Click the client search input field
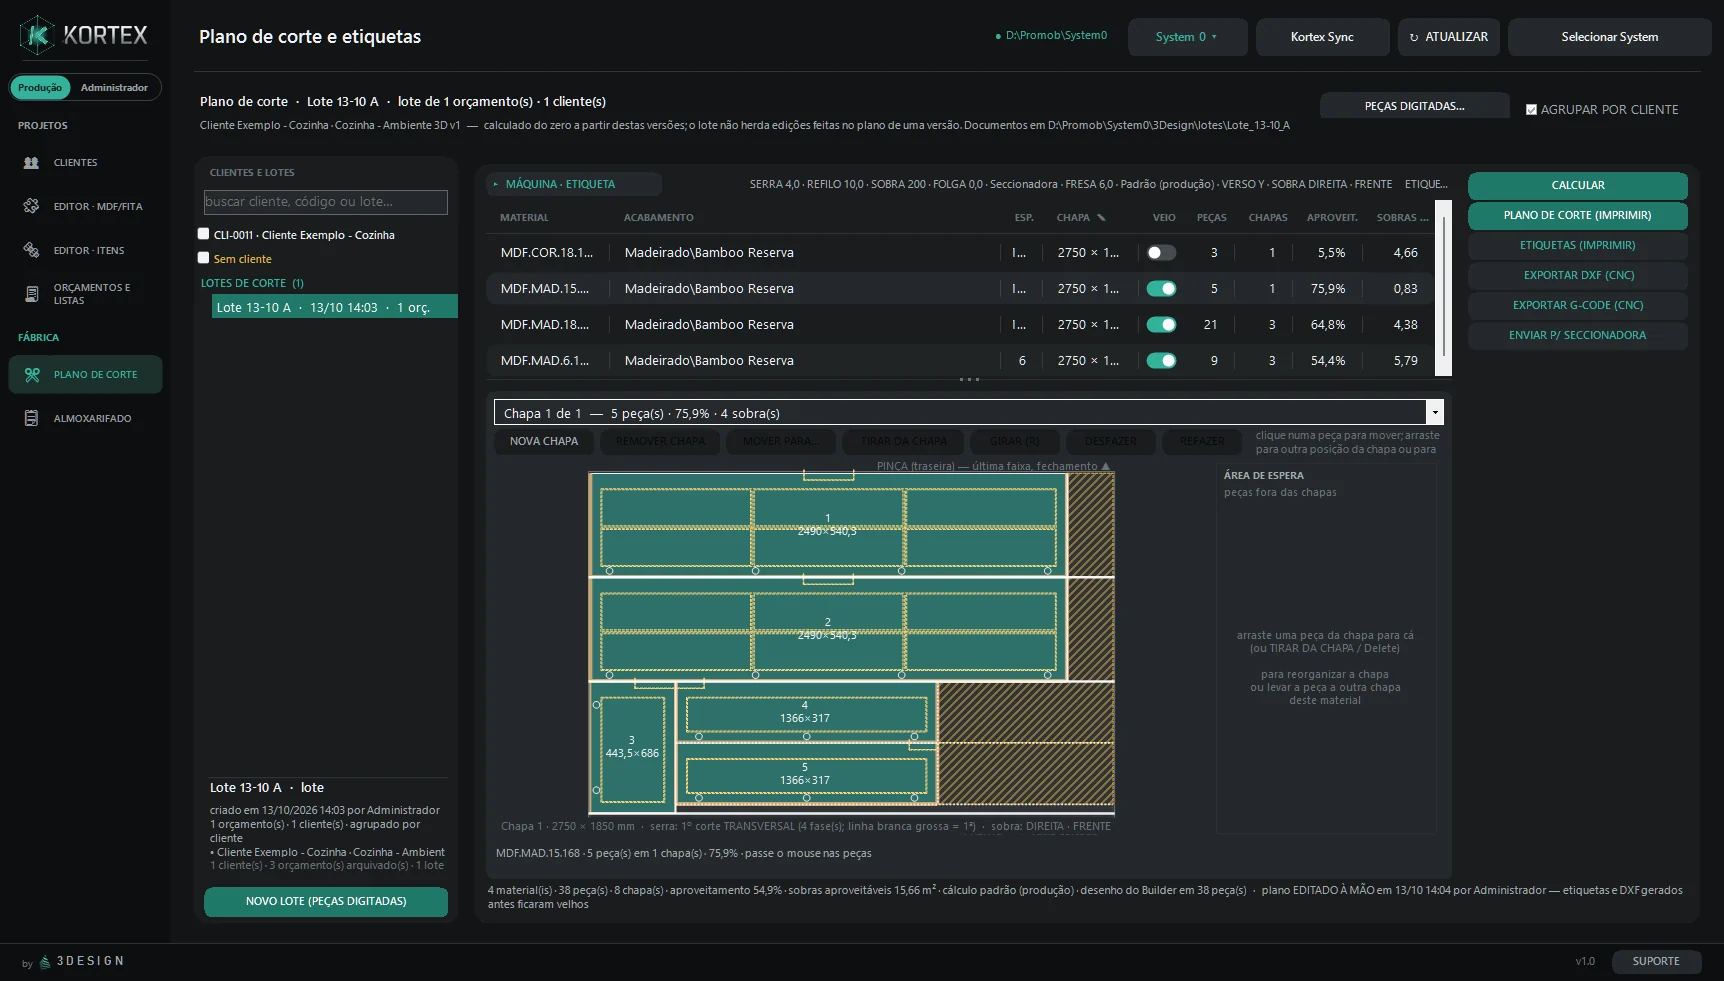Image resolution: width=1724 pixels, height=981 pixels. point(326,202)
